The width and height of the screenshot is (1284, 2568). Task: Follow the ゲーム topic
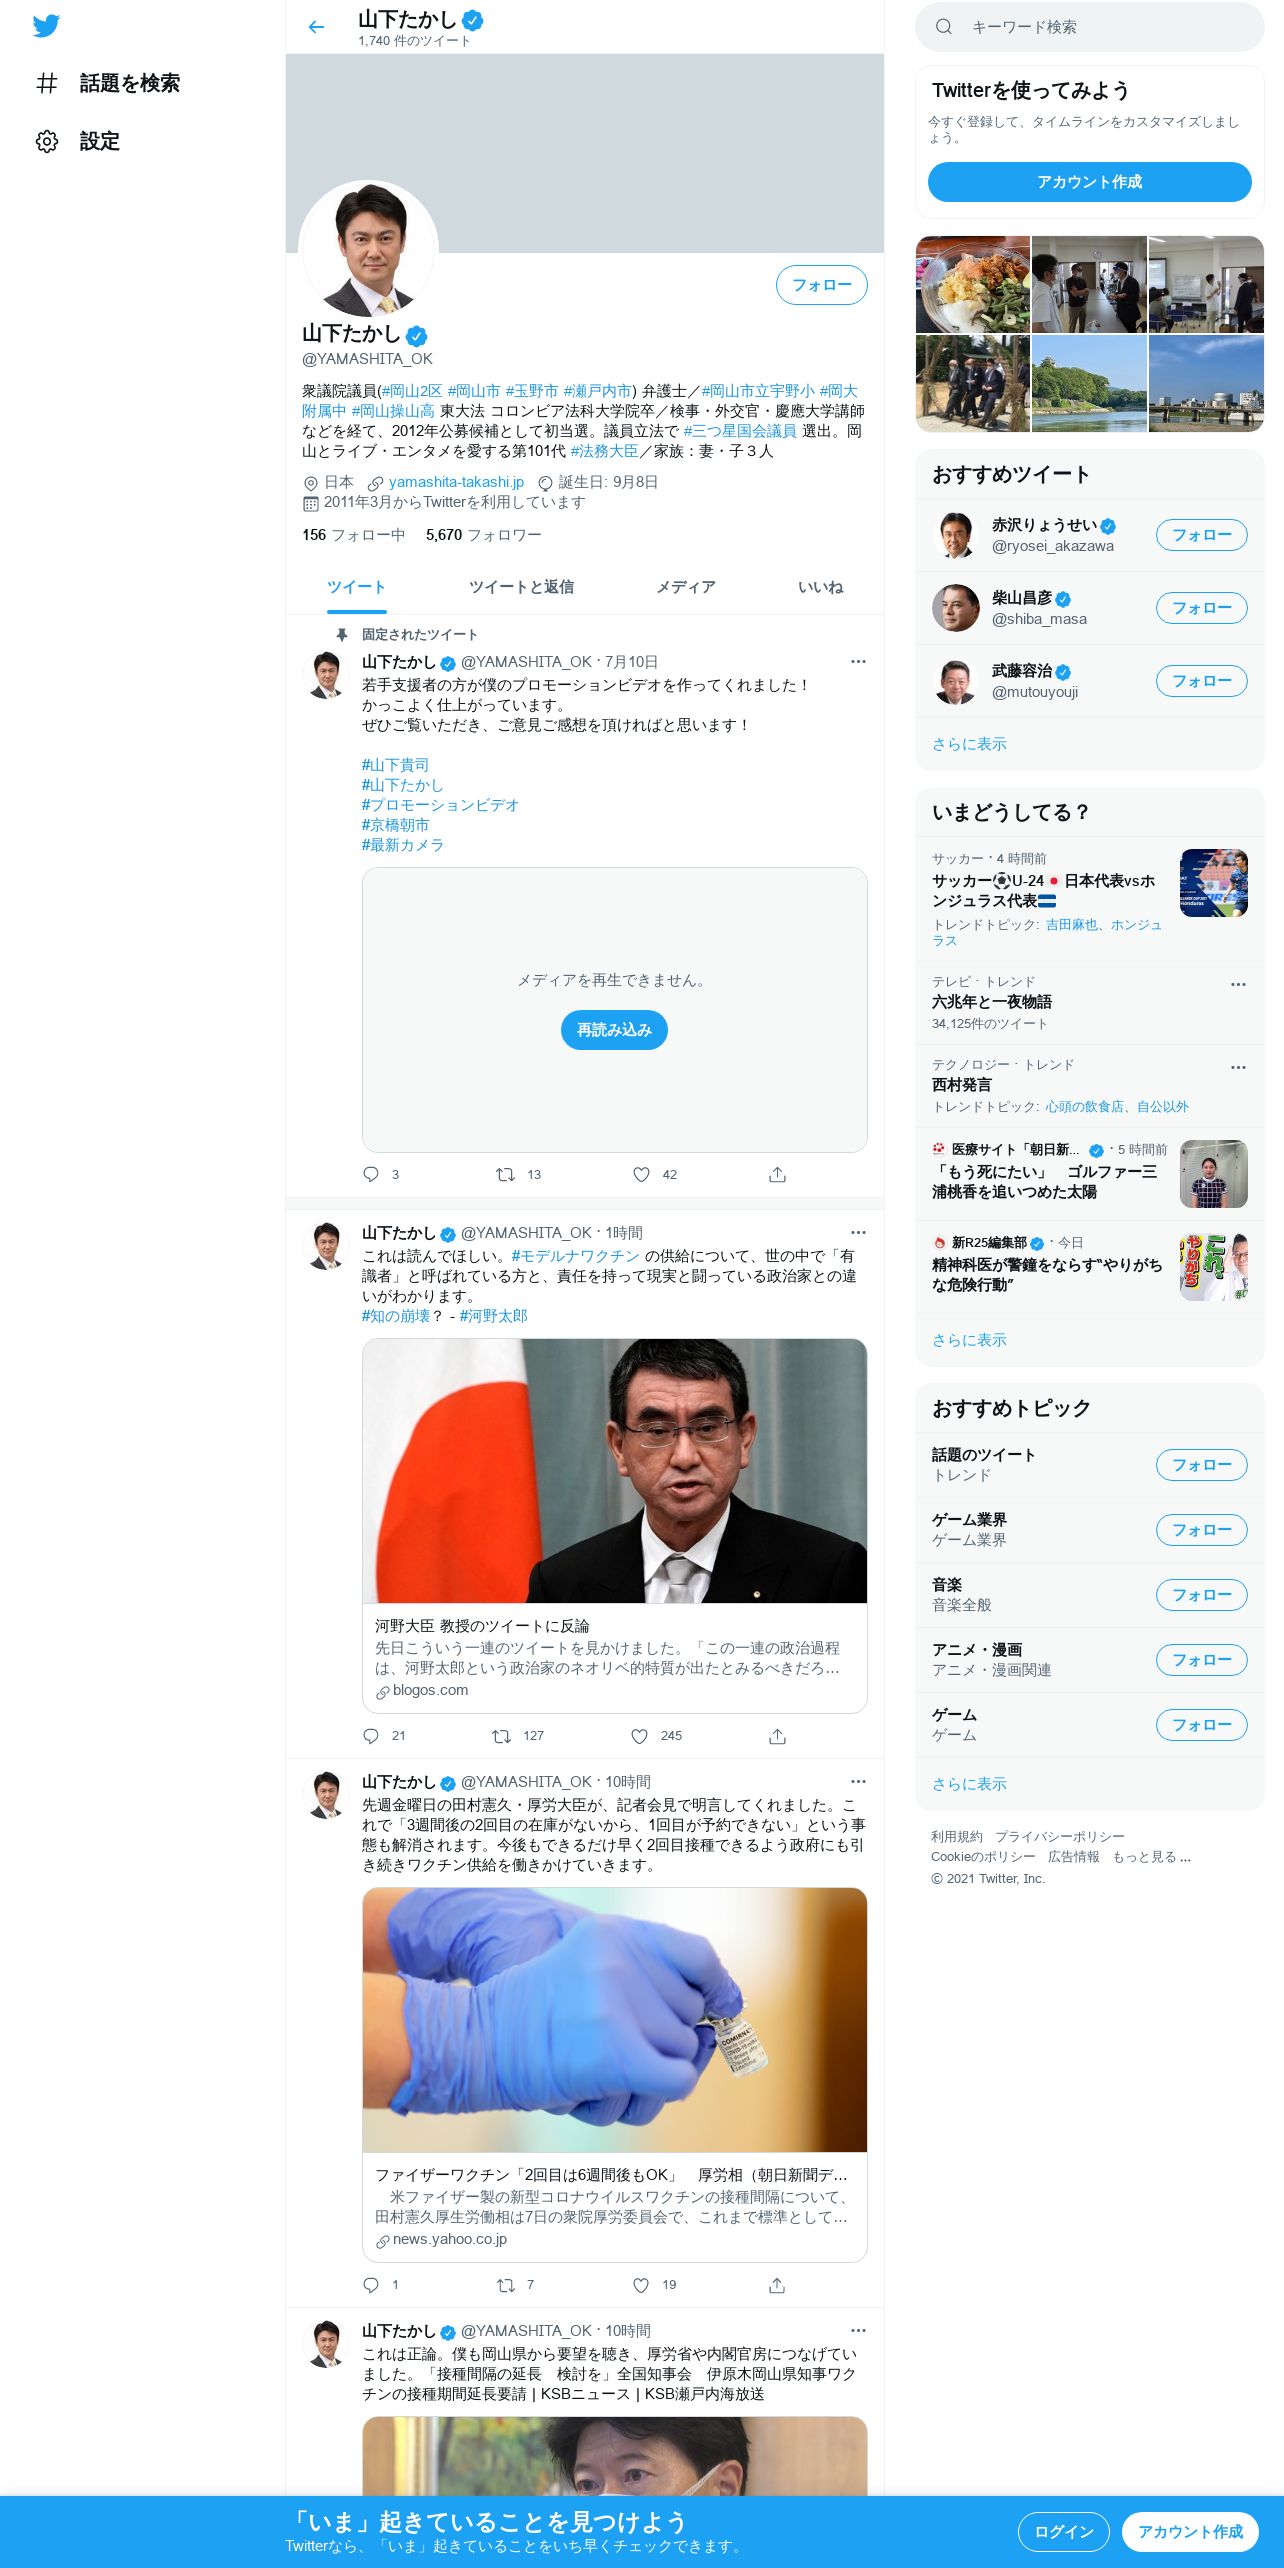[1202, 1725]
